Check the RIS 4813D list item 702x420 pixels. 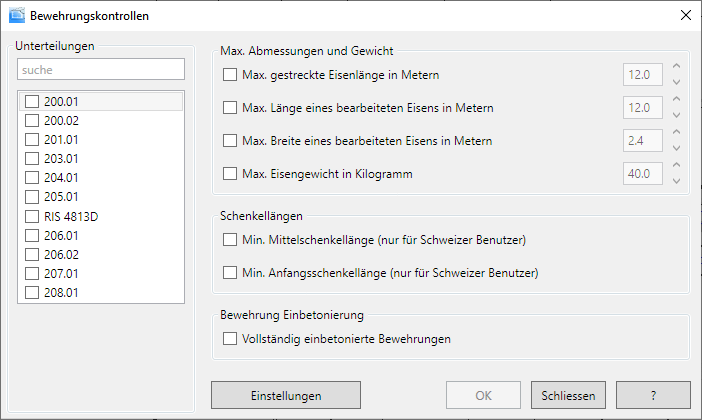click(x=33, y=216)
